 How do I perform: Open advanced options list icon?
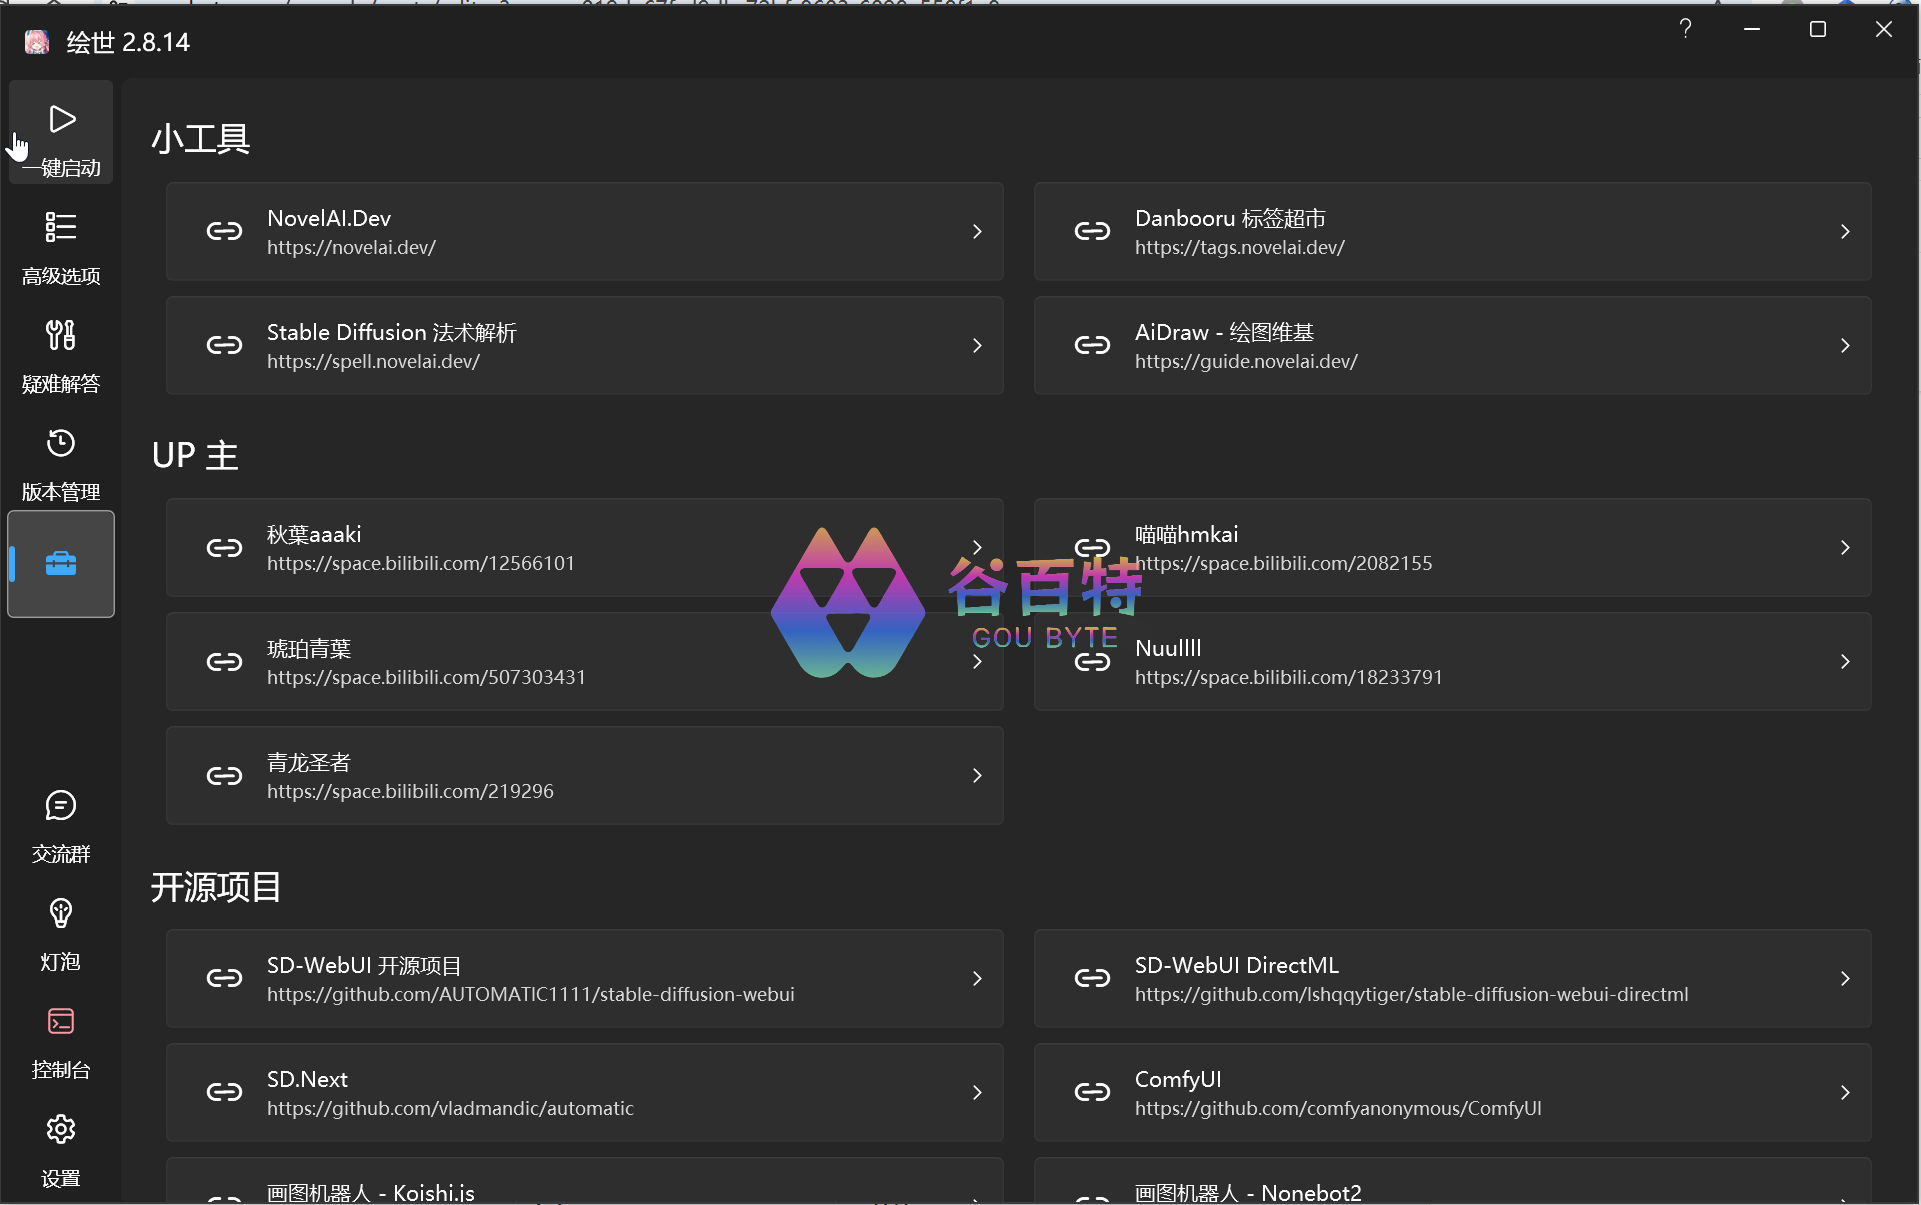pos(61,228)
